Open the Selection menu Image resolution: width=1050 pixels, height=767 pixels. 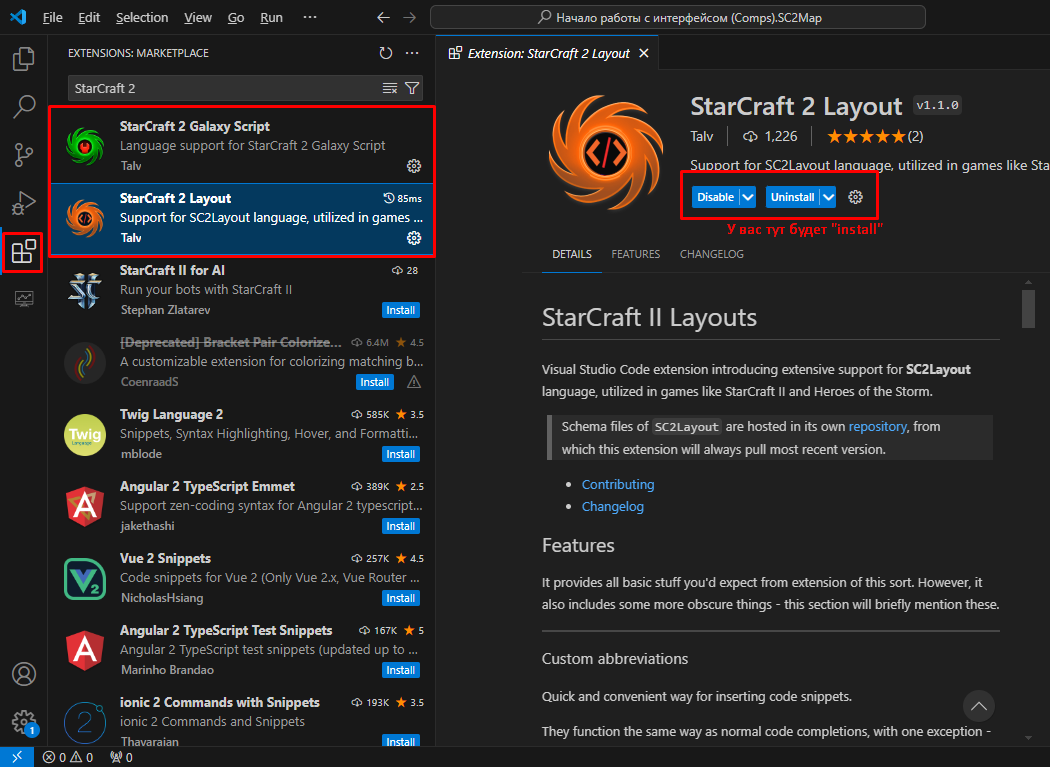point(142,18)
